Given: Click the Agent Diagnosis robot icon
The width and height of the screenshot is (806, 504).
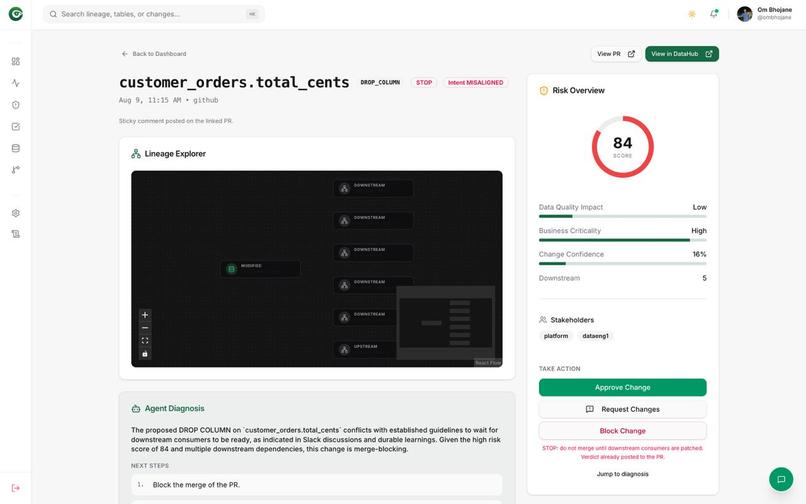Looking at the screenshot, I should [136, 408].
